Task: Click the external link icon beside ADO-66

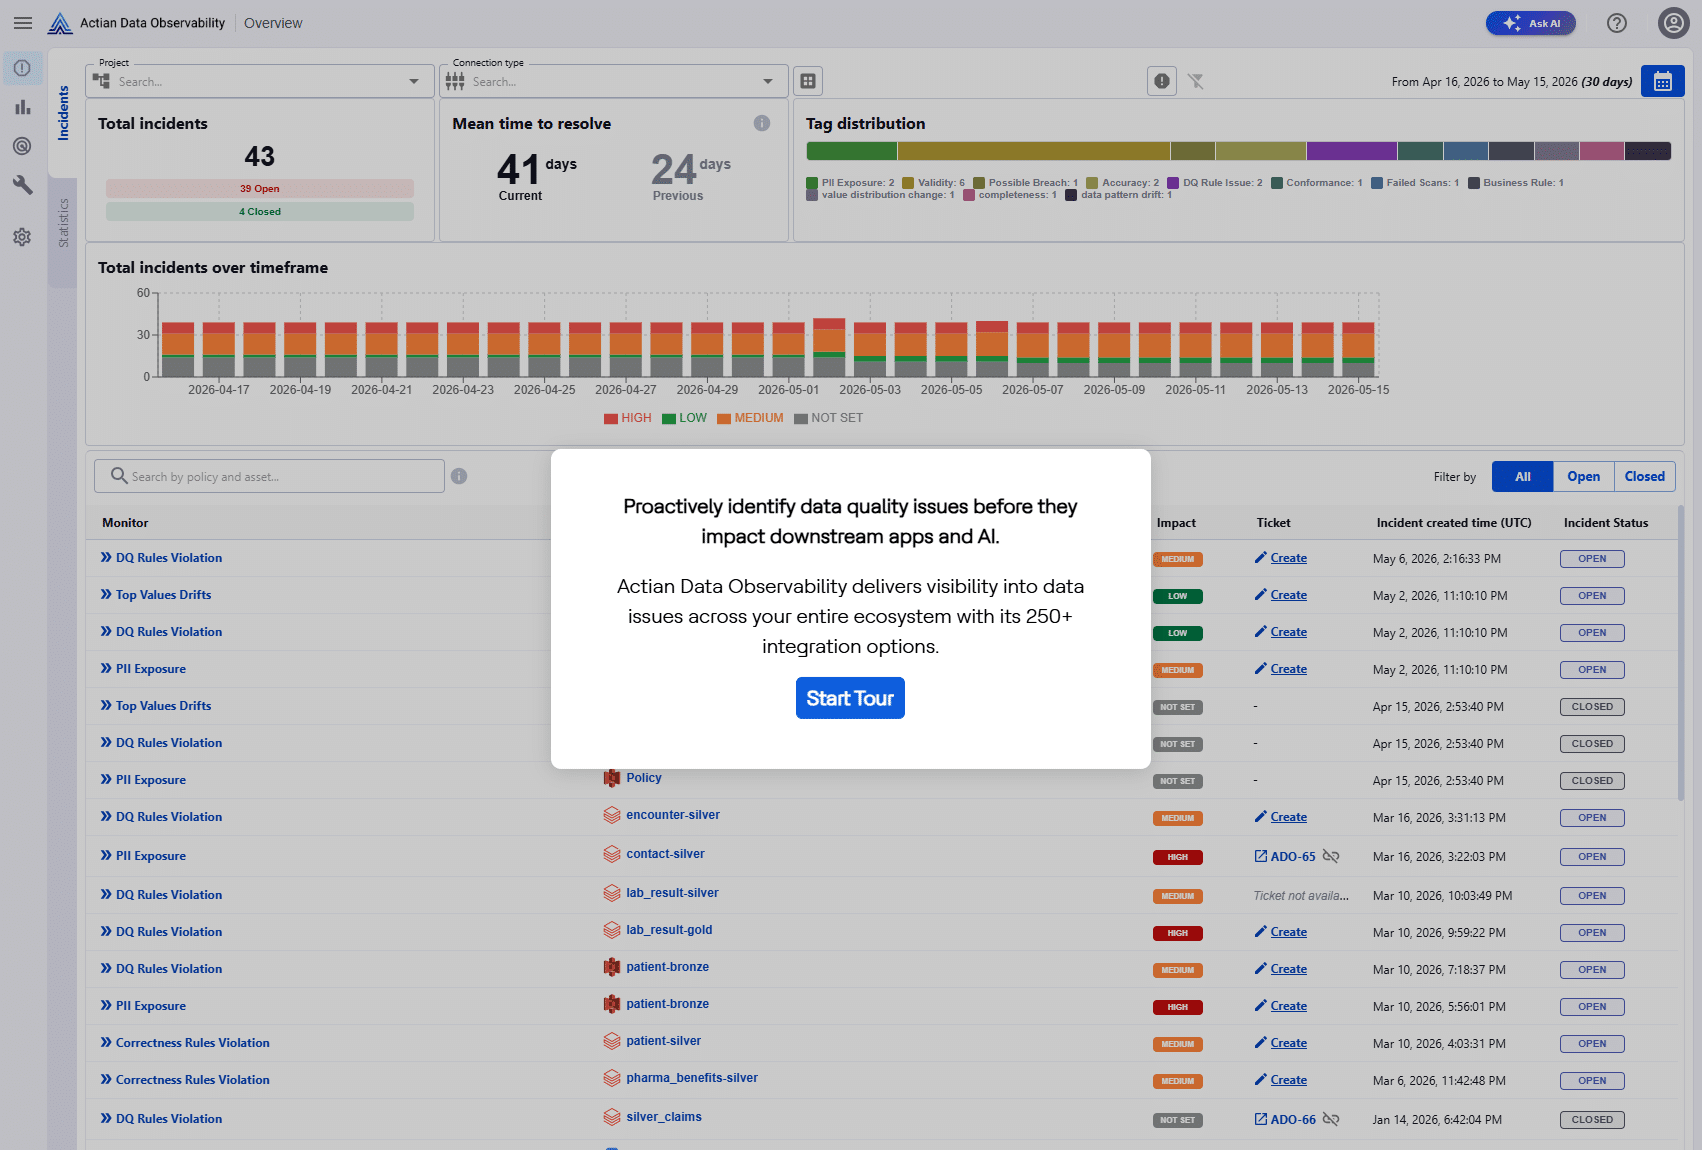Action: (x=1261, y=1119)
